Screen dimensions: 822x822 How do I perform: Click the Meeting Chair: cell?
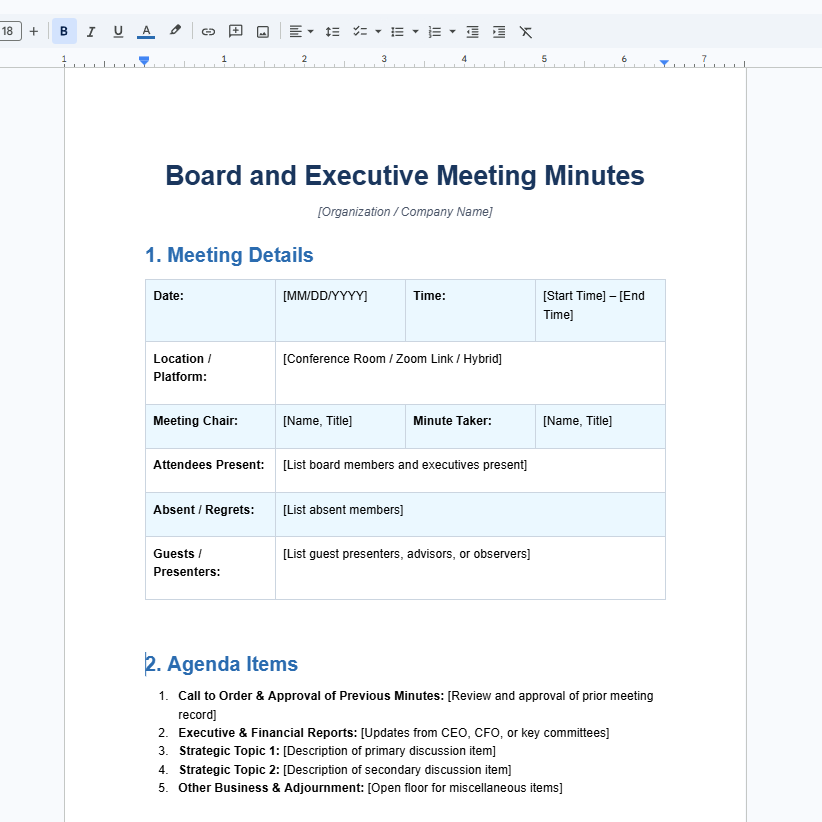(x=210, y=426)
